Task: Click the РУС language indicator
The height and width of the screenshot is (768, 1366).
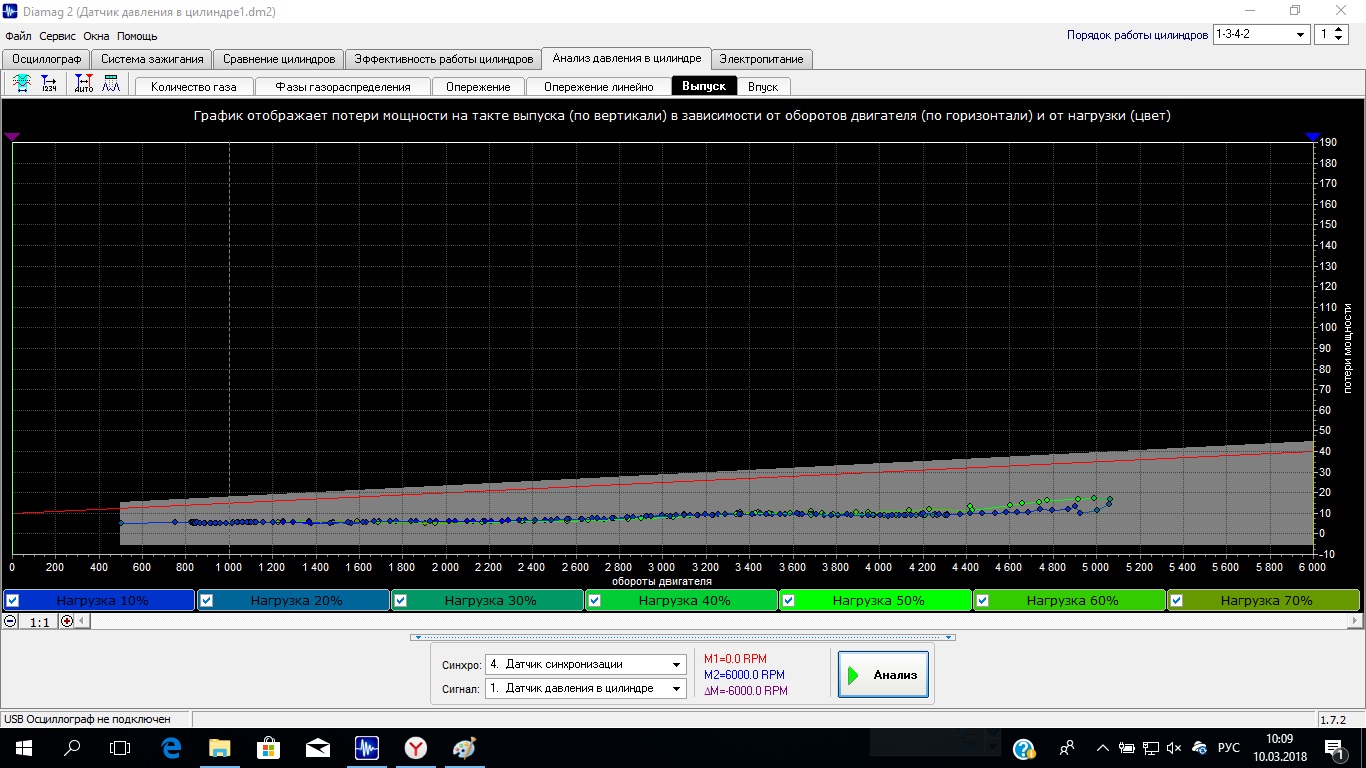Action: 1229,748
